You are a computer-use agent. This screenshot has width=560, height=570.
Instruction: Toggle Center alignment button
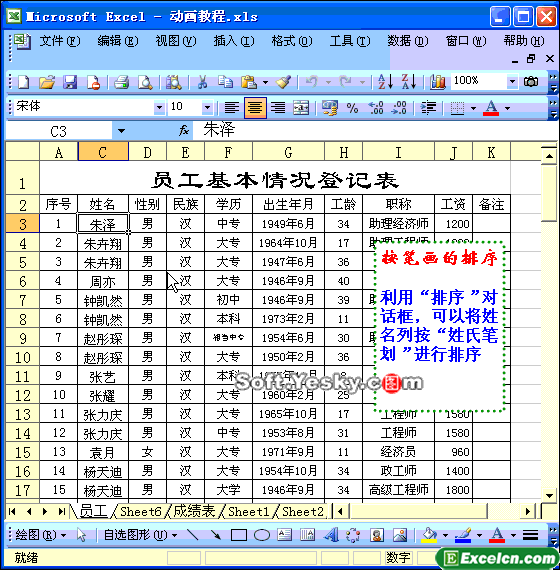(x=255, y=108)
